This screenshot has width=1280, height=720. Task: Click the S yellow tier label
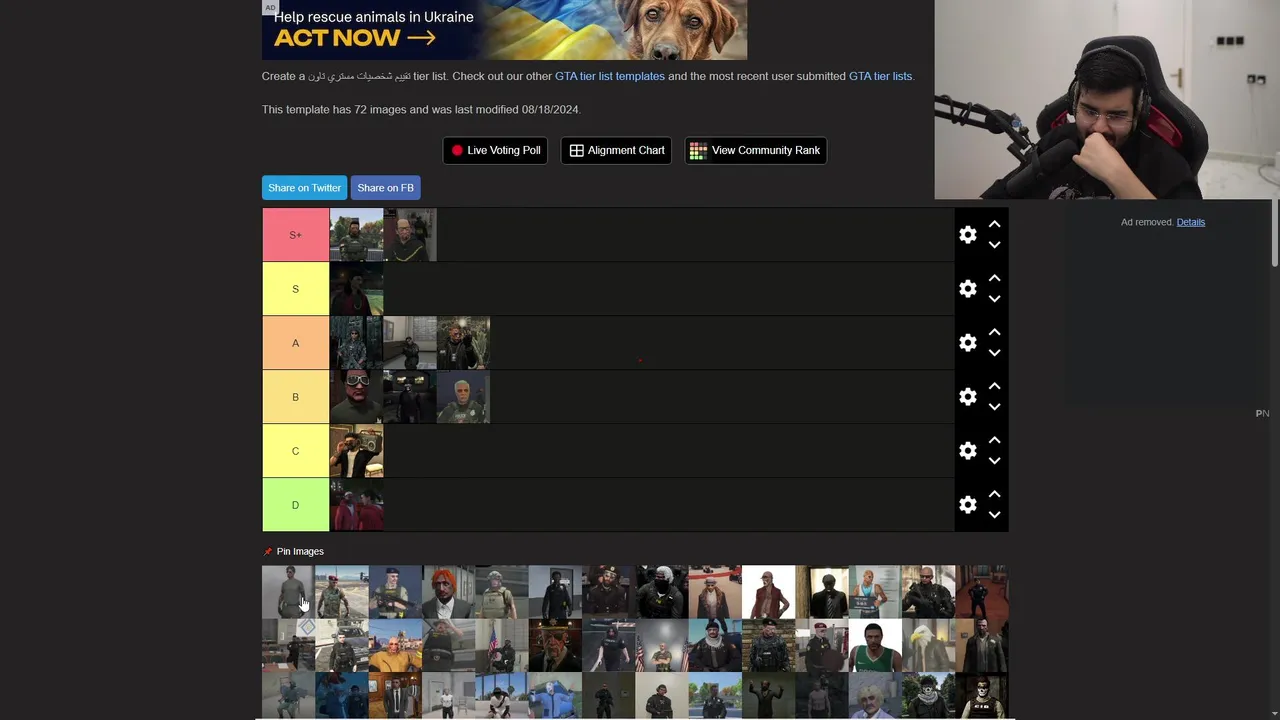coord(295,289)
